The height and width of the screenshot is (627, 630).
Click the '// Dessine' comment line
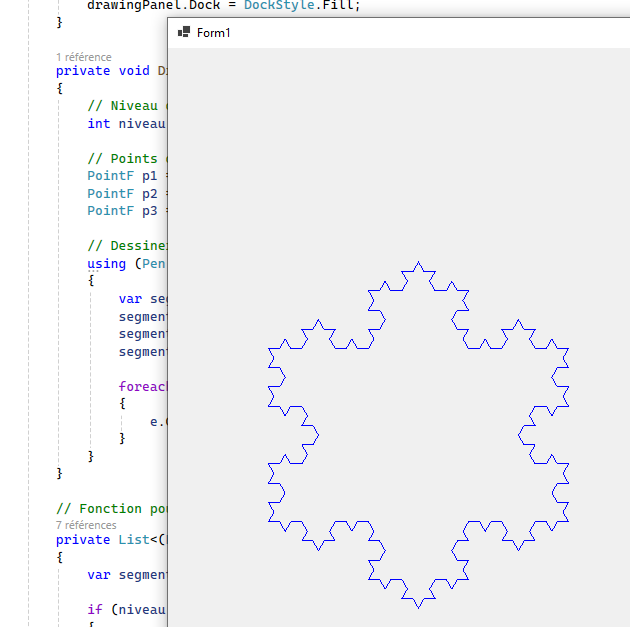[127, 245]
